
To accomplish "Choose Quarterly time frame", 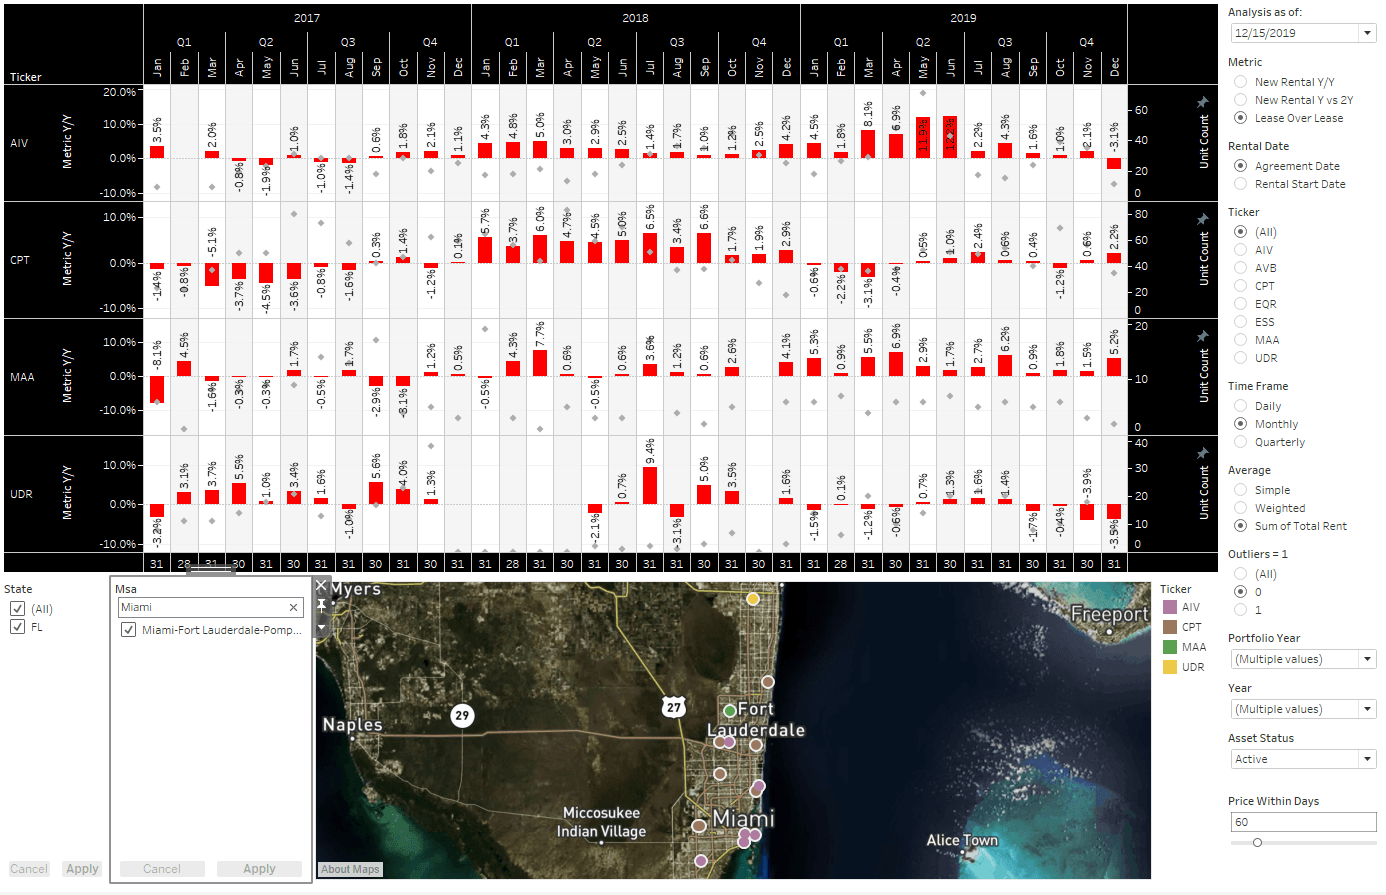I will tap(1240, 442).
